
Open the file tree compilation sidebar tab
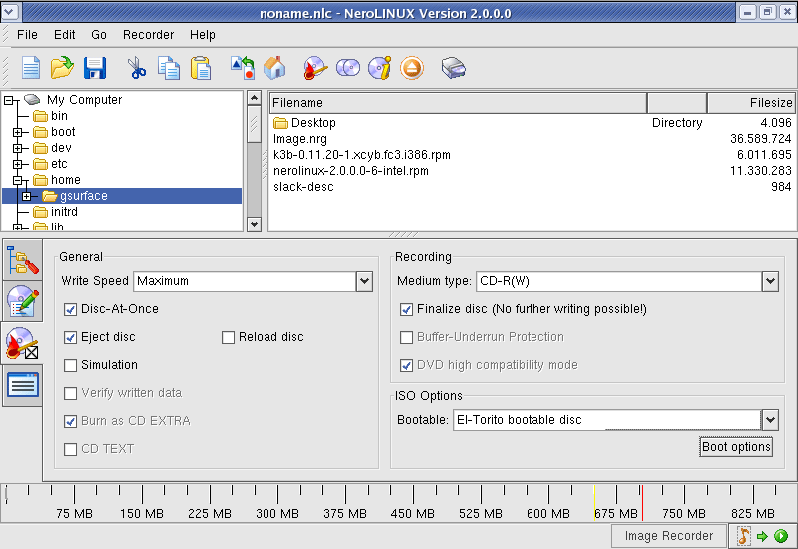pyautogui.click(x=22, y=261)
